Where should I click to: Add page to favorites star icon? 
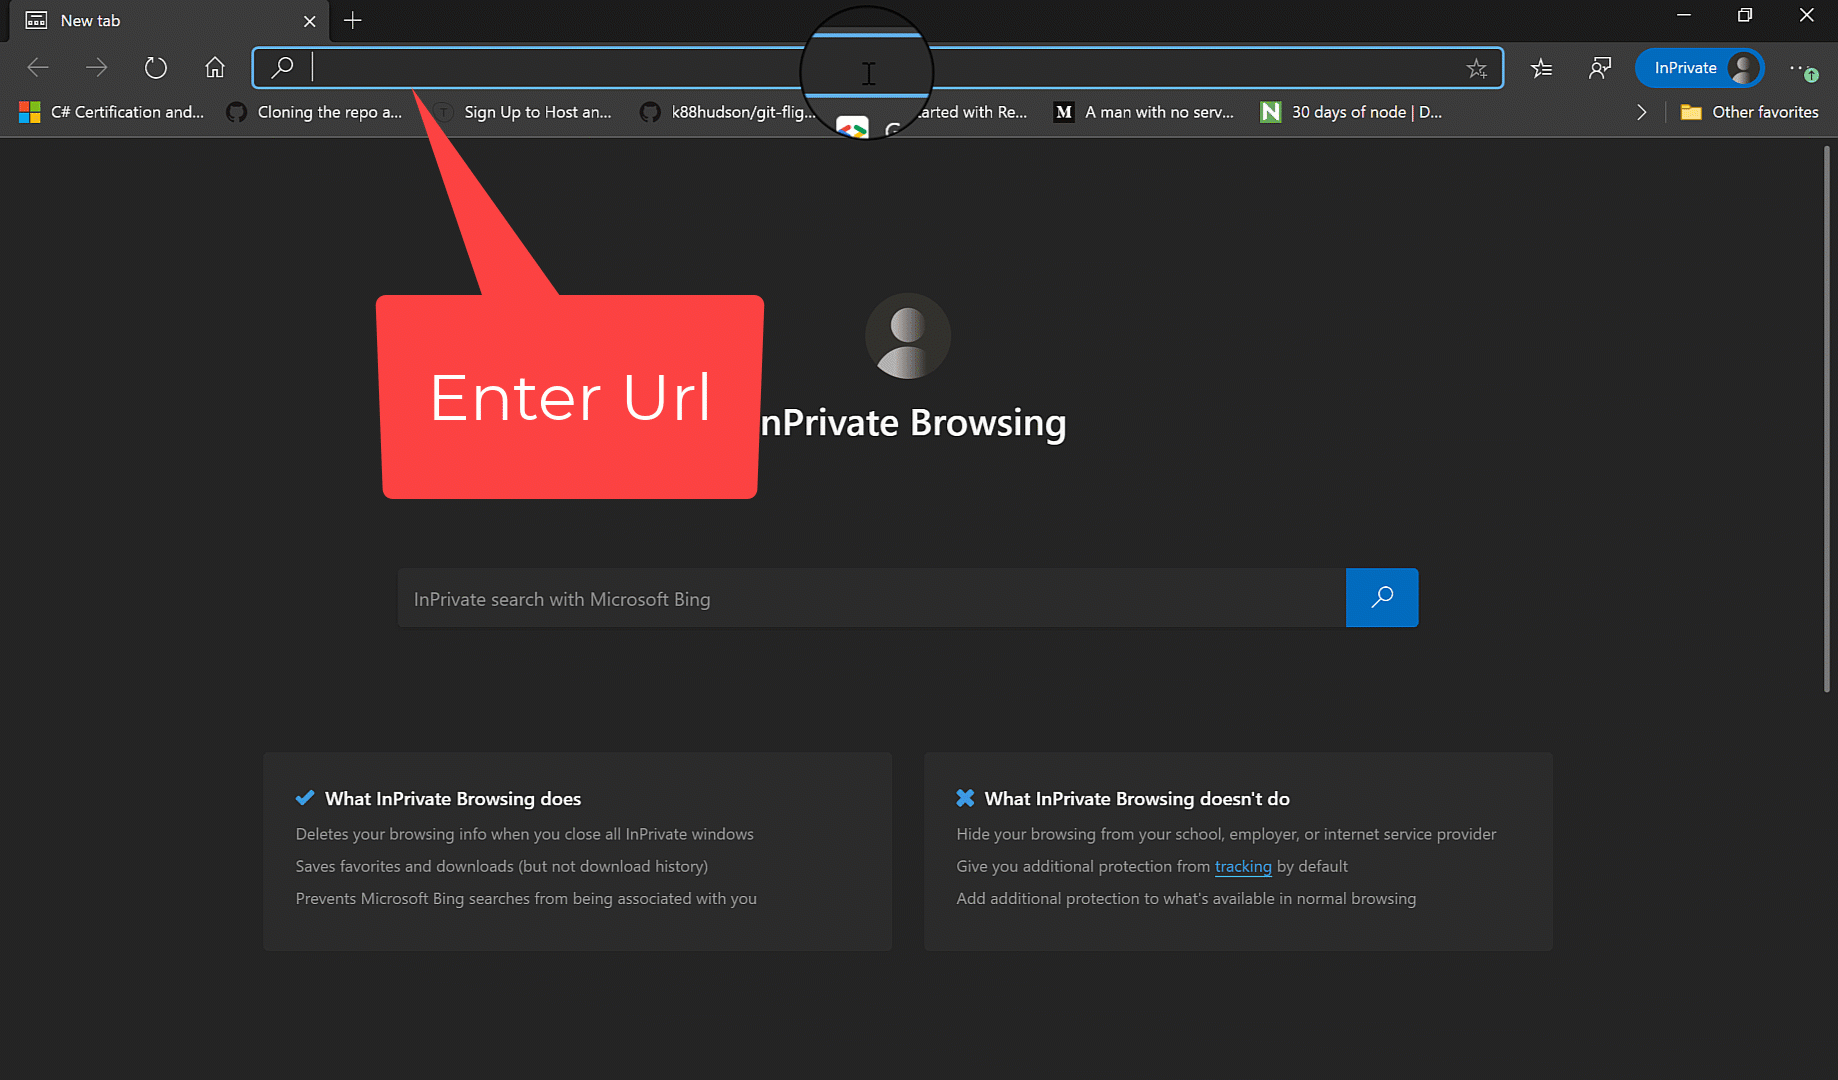point(1476,68)
